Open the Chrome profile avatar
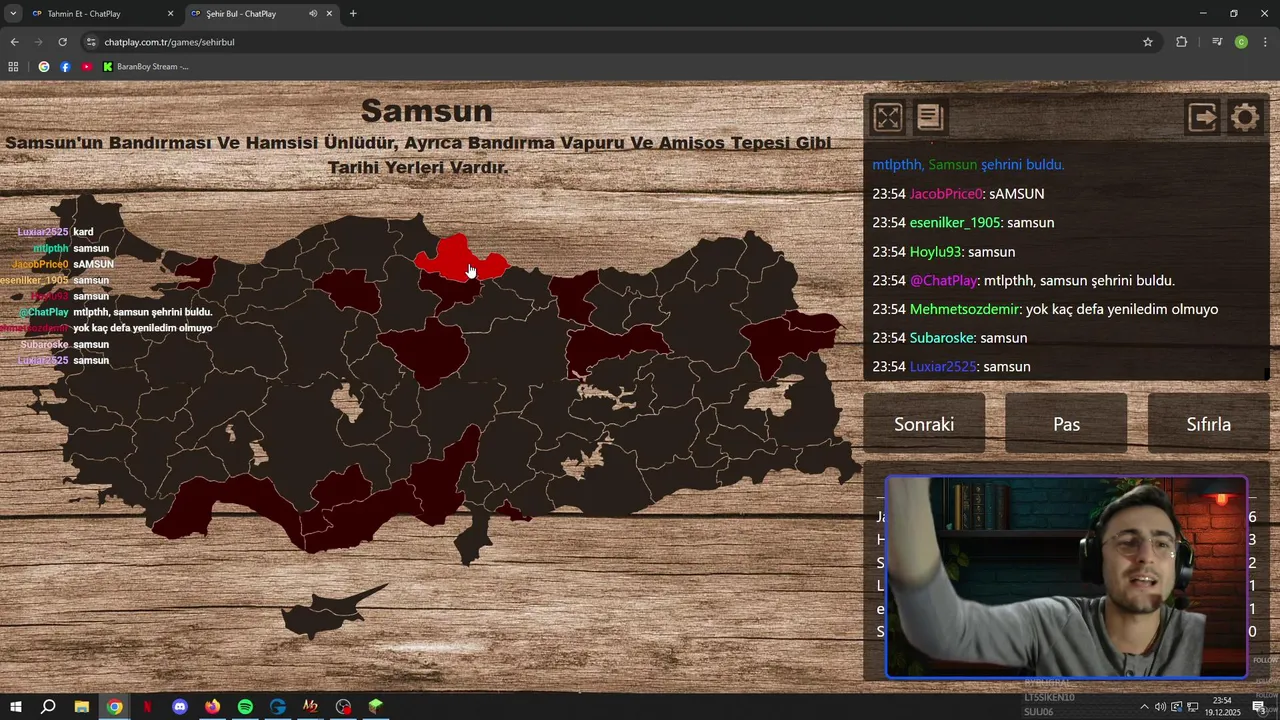This screenshot has width=1280, height=720. (x=1241, y=42)
